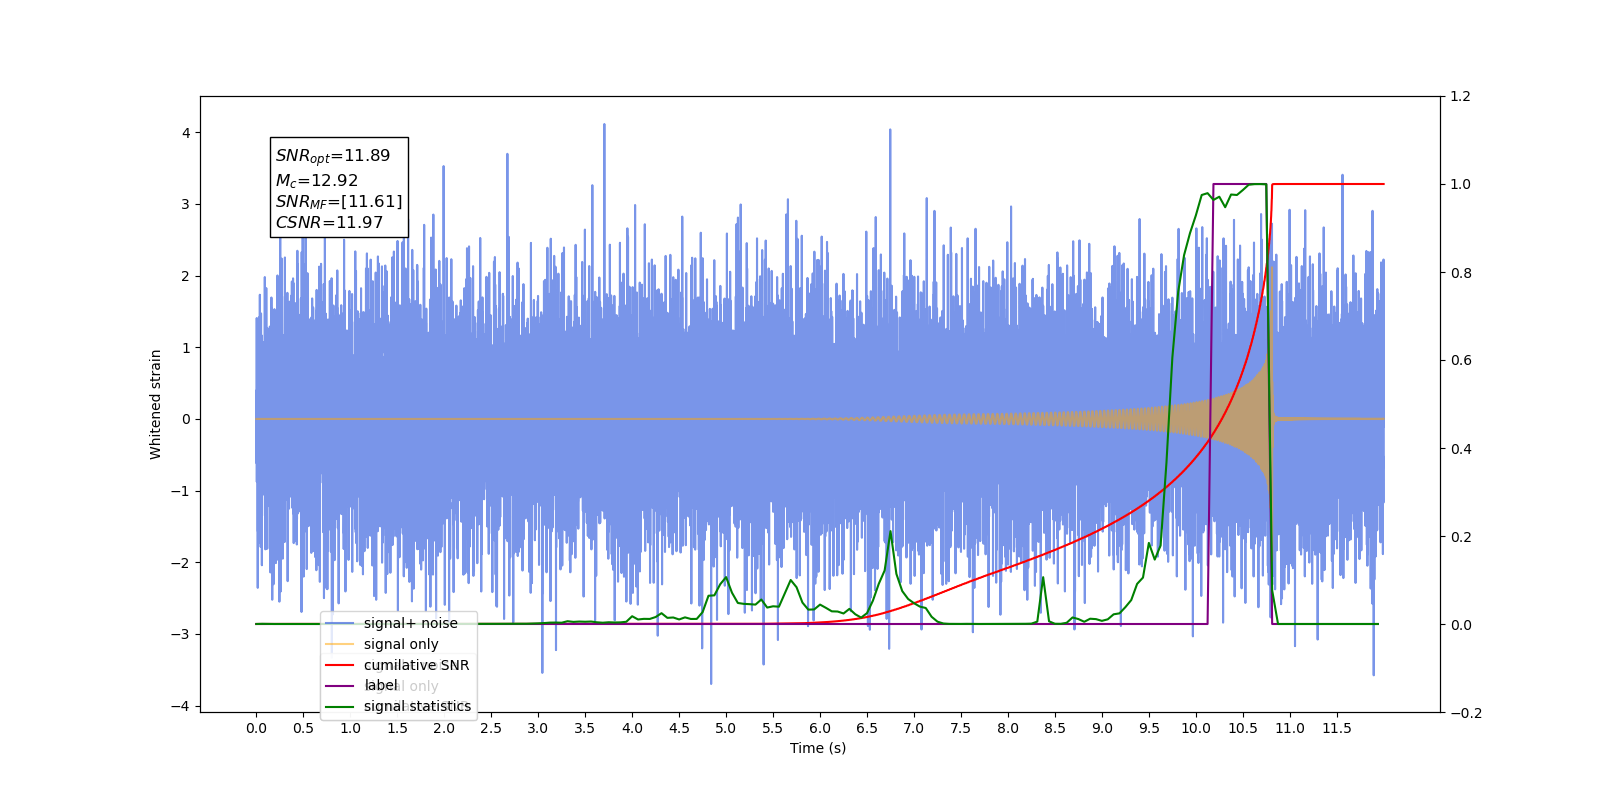Click the left y-axis tick label 4
1600x800 pixels.
(x=185, y=133)
